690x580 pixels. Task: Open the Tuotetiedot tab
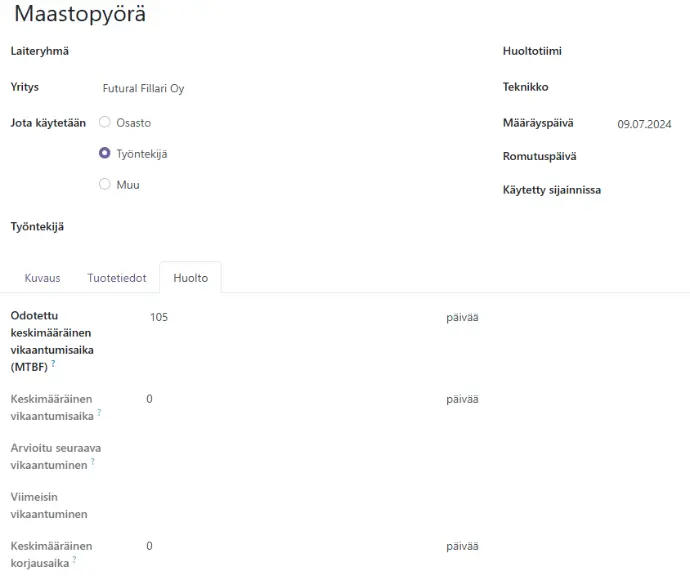point(117,278)
